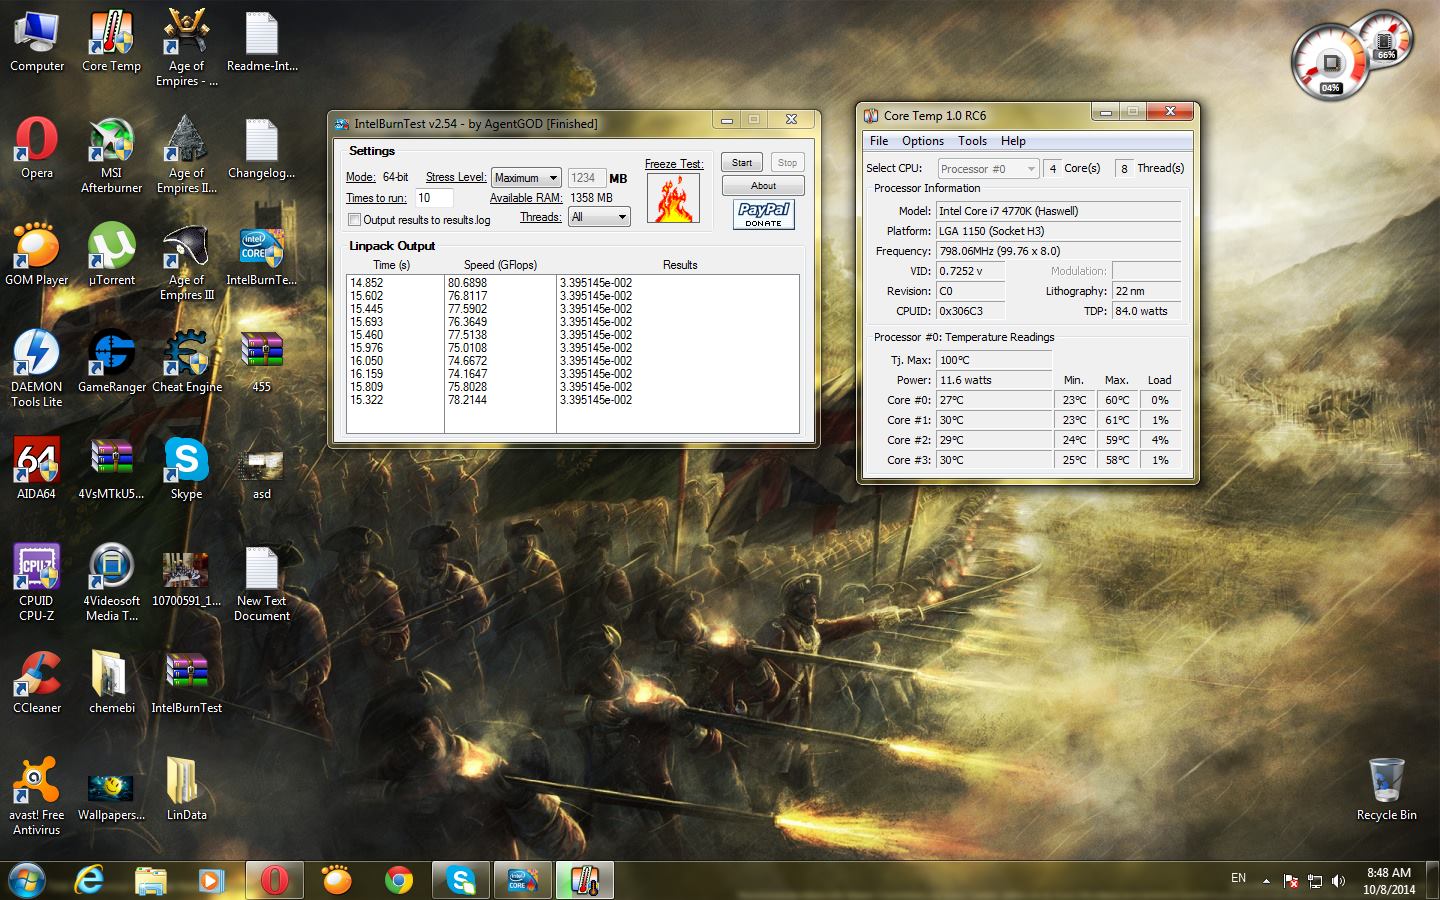Open the Threads dropdown
This screenshot has height=900, width=1440.
pyautogui.click(x=599, y=217)
